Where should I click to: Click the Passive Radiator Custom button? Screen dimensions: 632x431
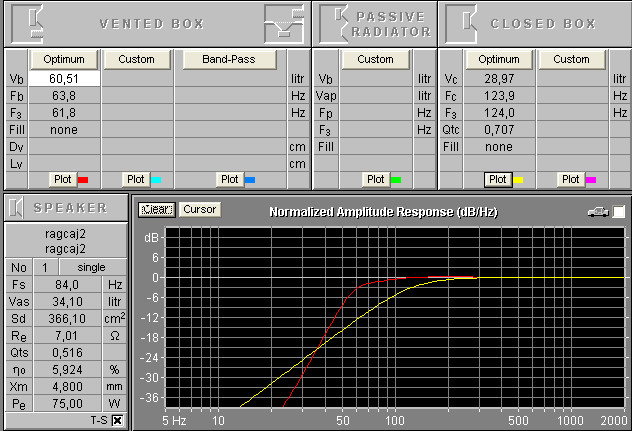click(375, 59)
